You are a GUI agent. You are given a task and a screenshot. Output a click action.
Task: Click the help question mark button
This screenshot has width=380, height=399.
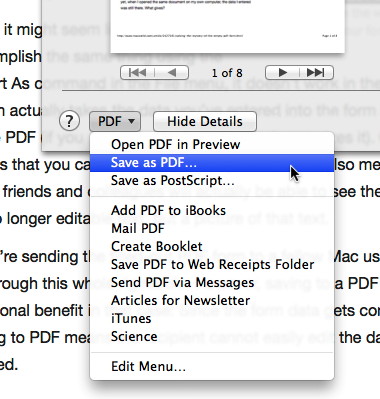(x=69, y=121)
